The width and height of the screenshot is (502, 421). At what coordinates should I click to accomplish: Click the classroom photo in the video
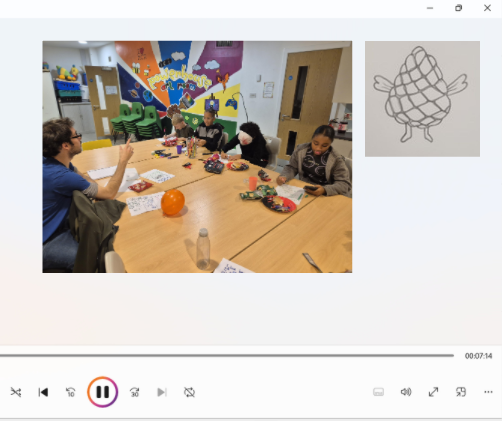pos(197,157)
